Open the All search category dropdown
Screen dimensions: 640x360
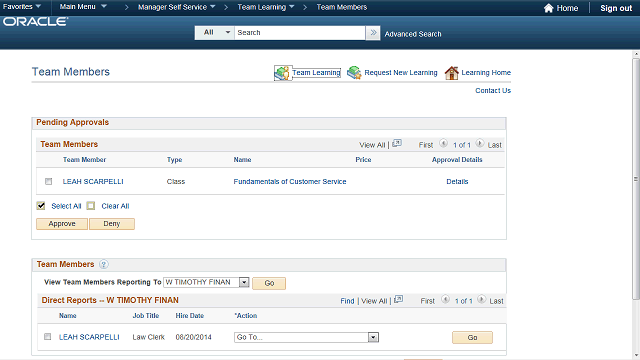(x=215, y=33)
